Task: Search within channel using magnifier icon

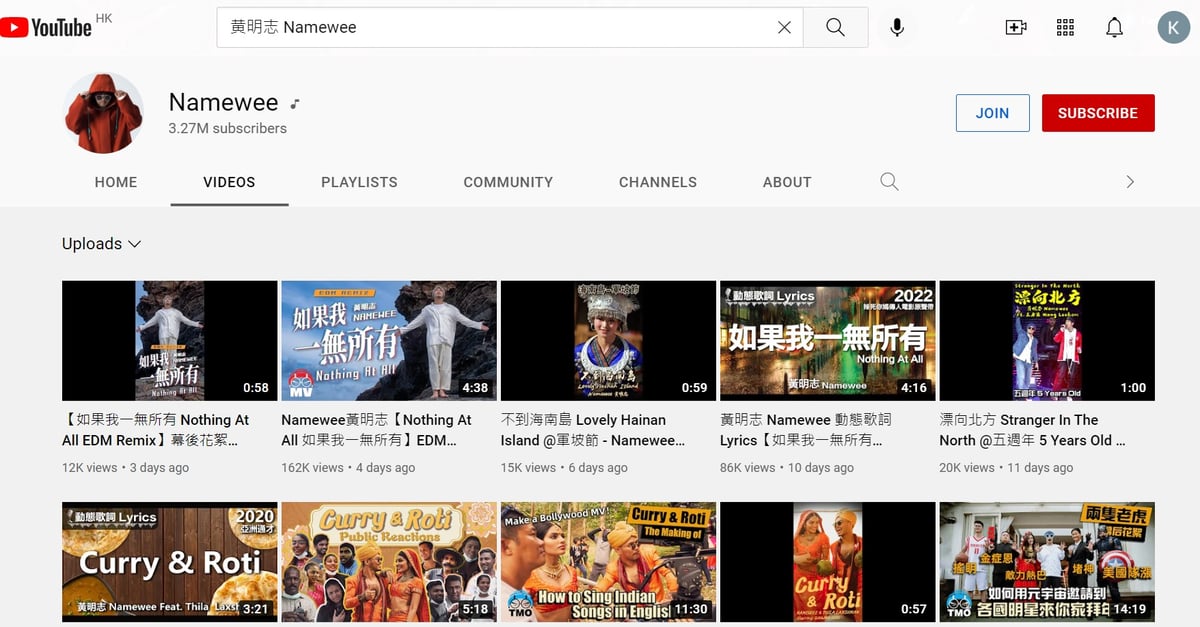Action: pos(889,182)
